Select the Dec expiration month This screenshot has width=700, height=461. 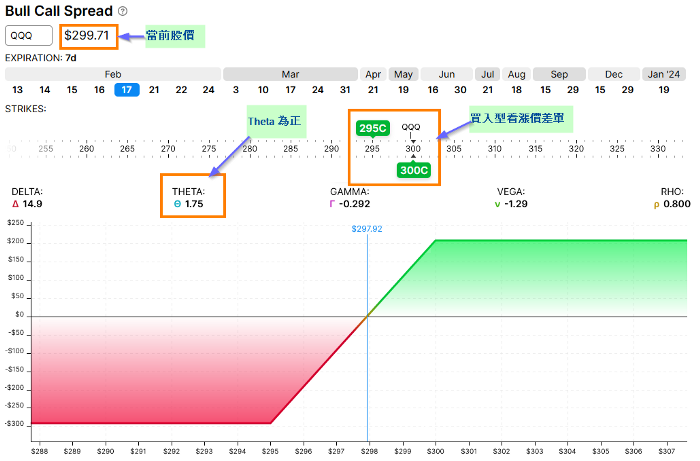(x=613, y=74)
